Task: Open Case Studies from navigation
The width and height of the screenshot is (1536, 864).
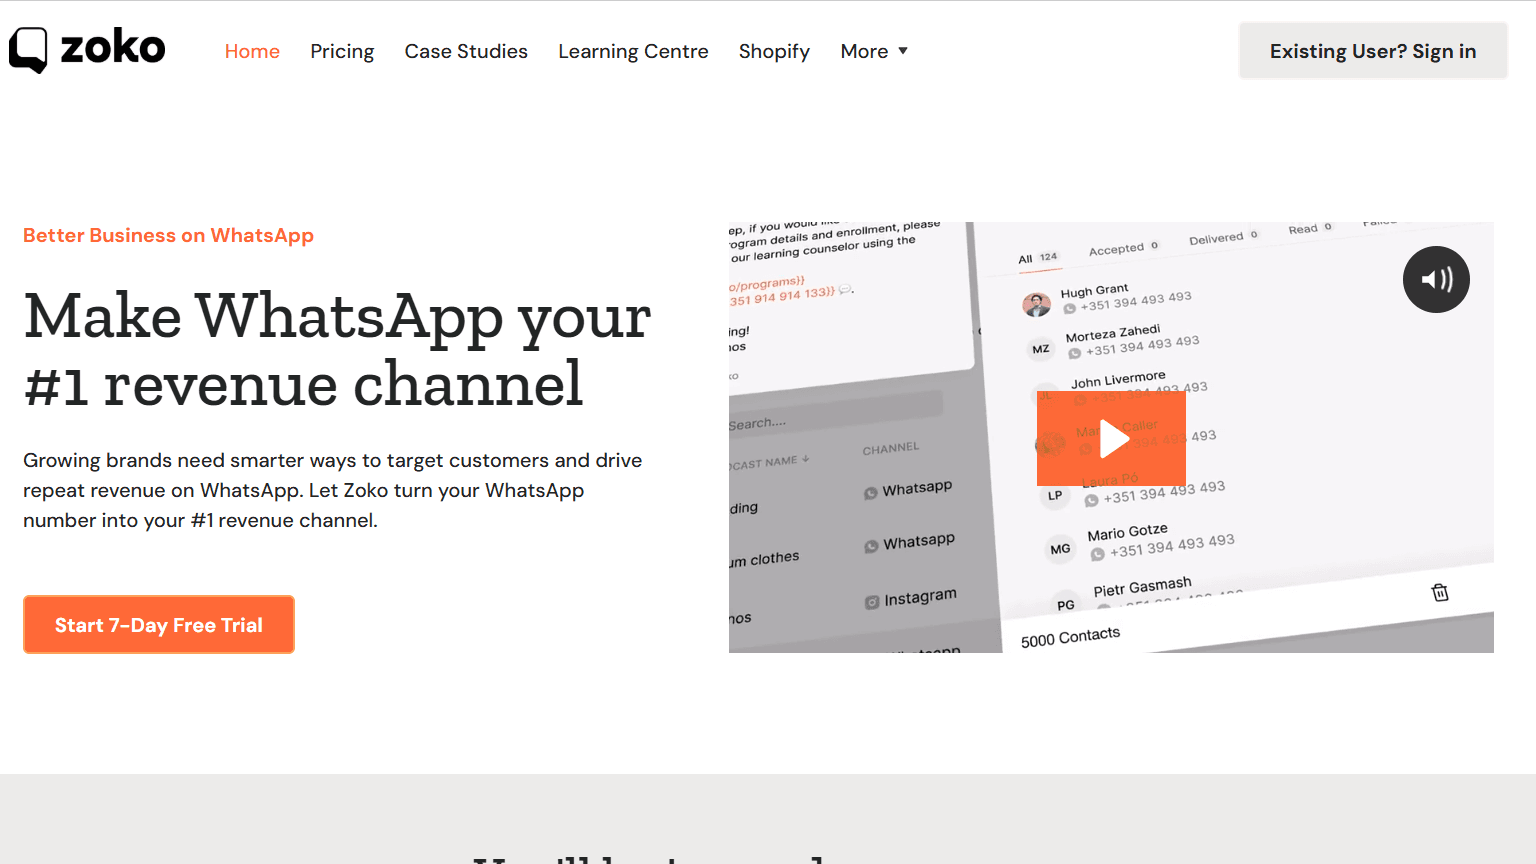Action: 466,51
